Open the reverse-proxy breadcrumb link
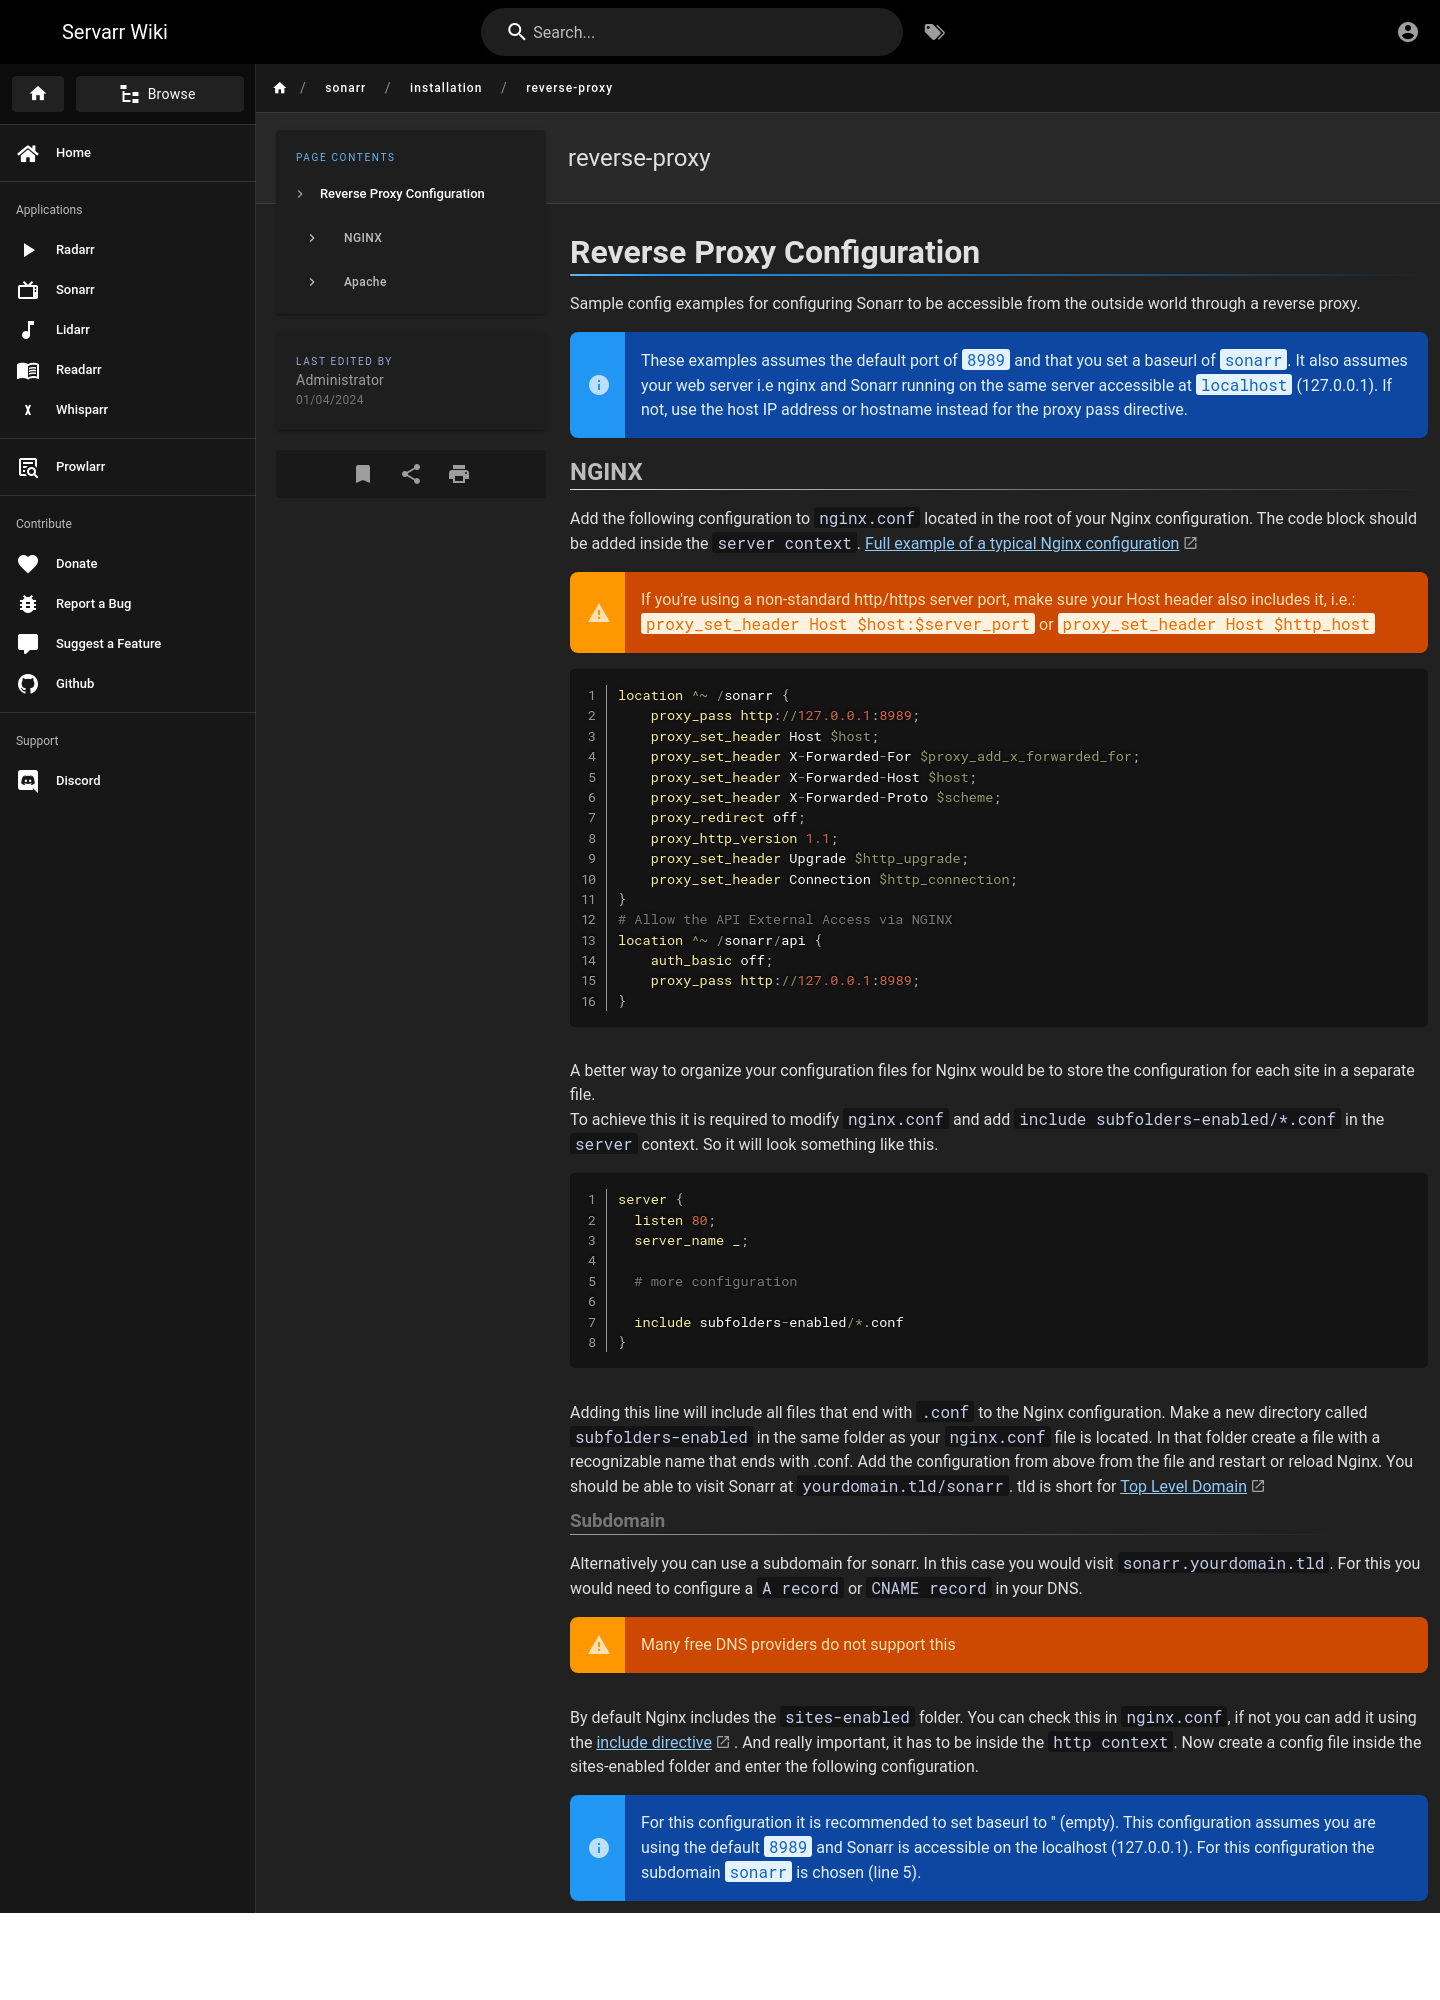Screen dimensions: 1440x2000 click(x=569, y=88)
